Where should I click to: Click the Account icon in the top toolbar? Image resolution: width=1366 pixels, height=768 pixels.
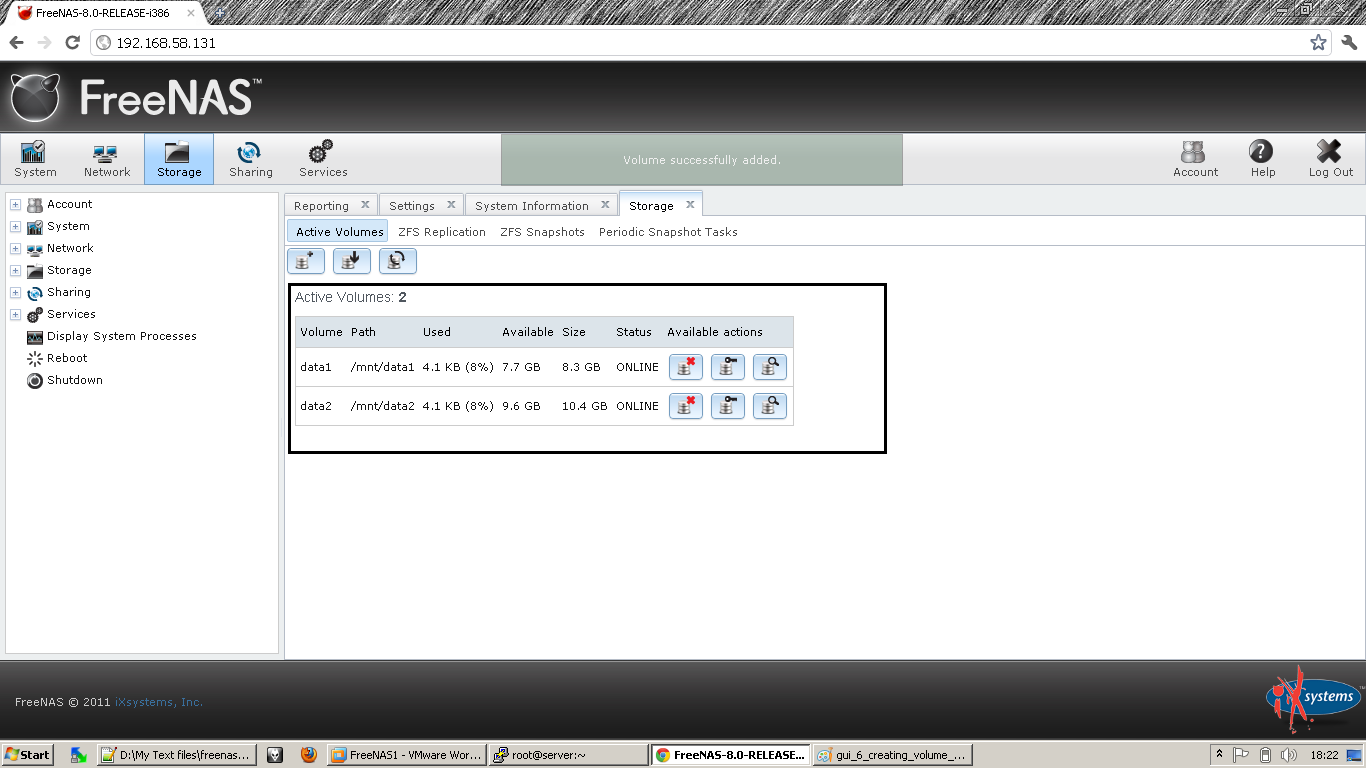(x=1195, y=158)
